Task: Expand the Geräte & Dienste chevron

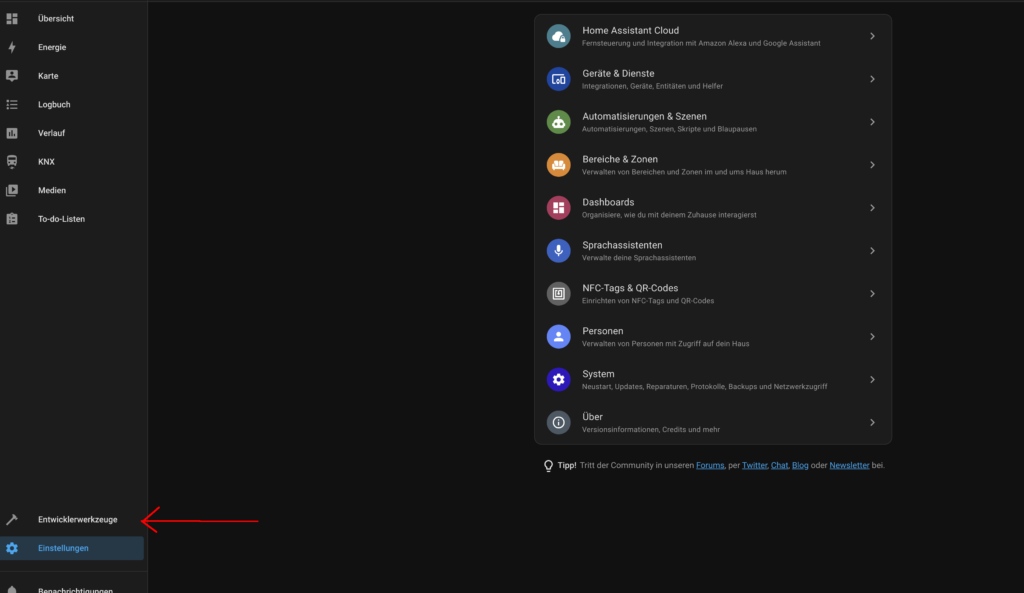Action: 872,79
